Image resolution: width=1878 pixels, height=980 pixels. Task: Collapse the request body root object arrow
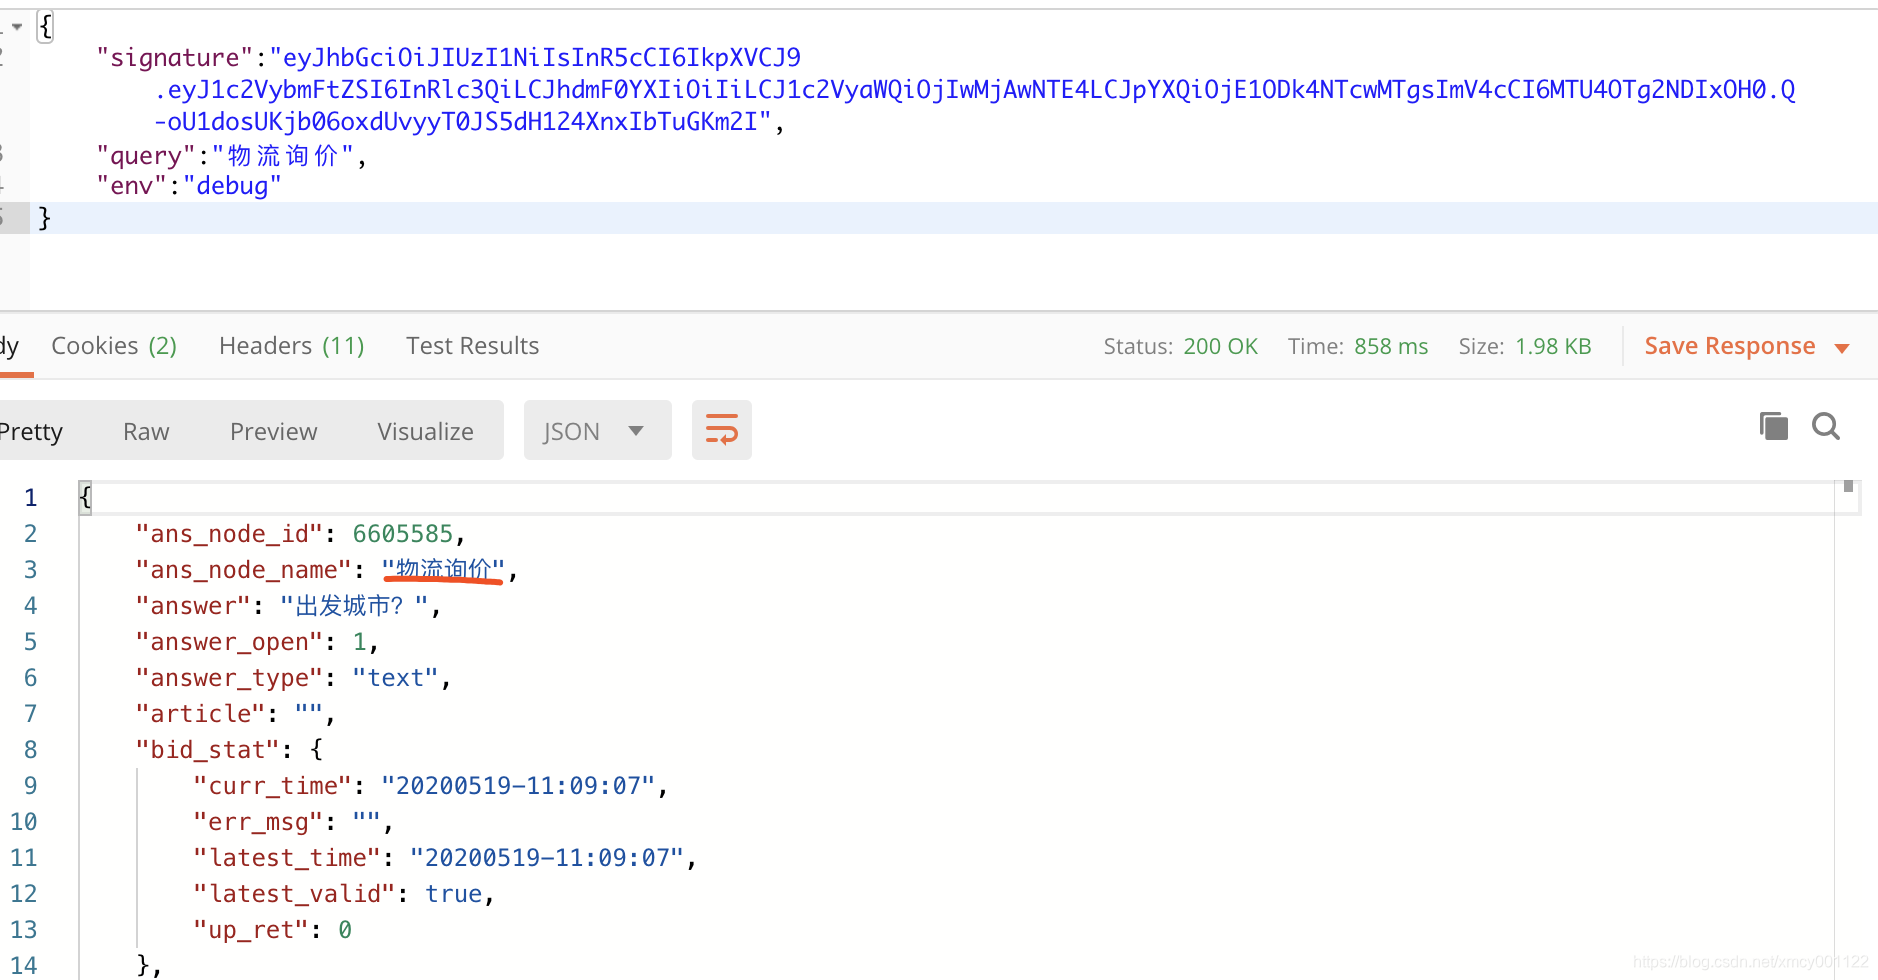pyautogui.click(x=17, y=27)
